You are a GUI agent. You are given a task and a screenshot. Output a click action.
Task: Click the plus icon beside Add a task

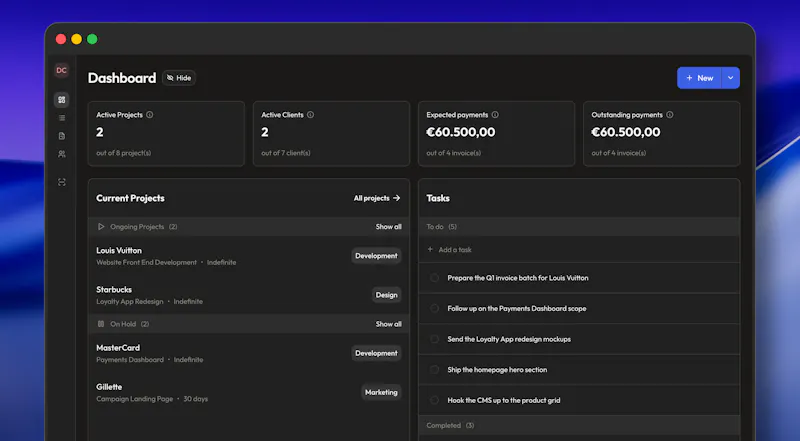coord(430,250)
